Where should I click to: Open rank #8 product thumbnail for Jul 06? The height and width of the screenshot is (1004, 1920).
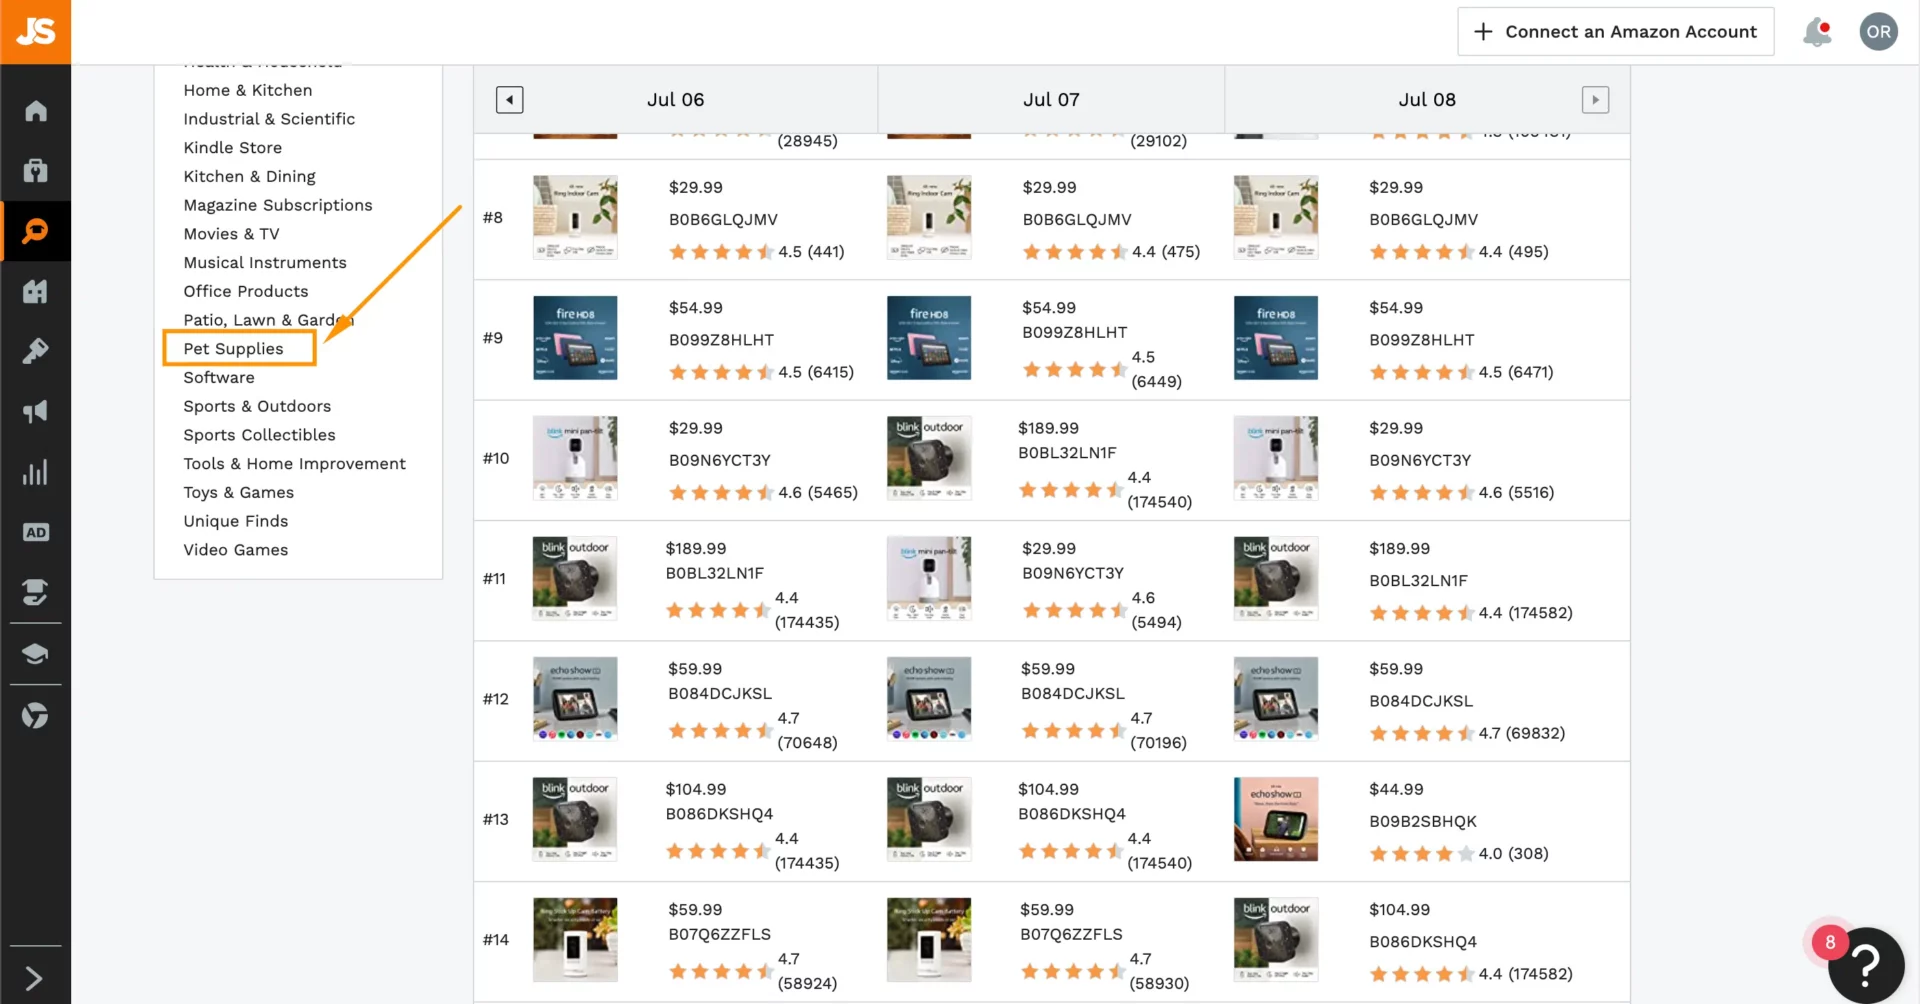(575, 218)
